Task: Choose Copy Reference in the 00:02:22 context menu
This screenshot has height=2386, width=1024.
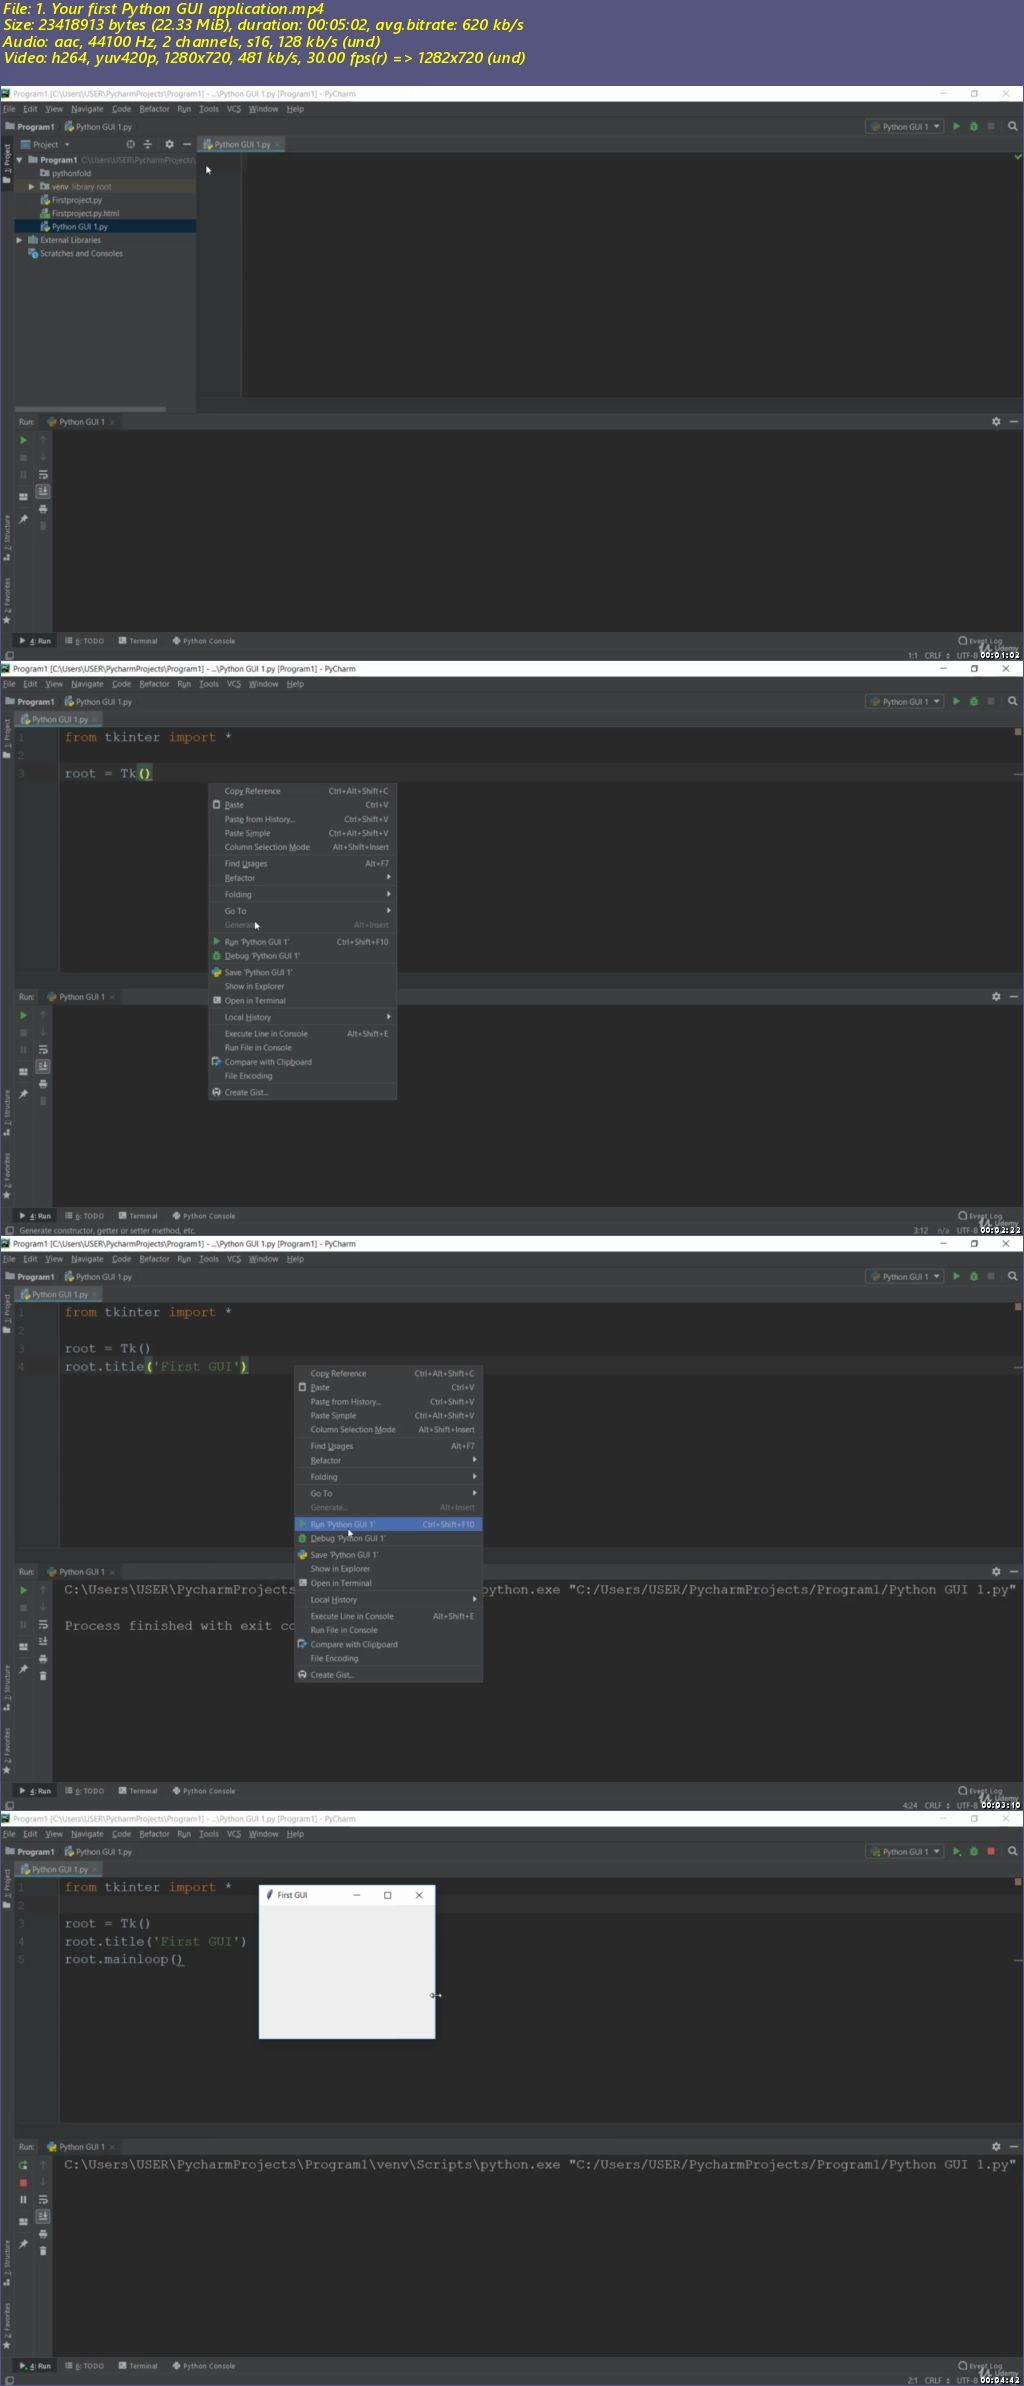Action: [x=303, y=791]
